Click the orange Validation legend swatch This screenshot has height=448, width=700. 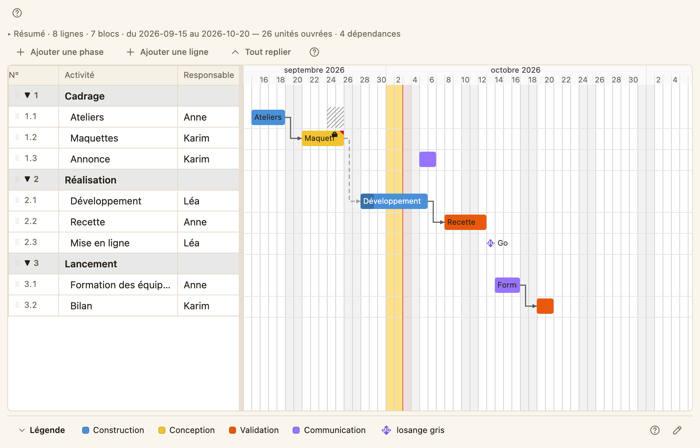(x=232, y=430)
